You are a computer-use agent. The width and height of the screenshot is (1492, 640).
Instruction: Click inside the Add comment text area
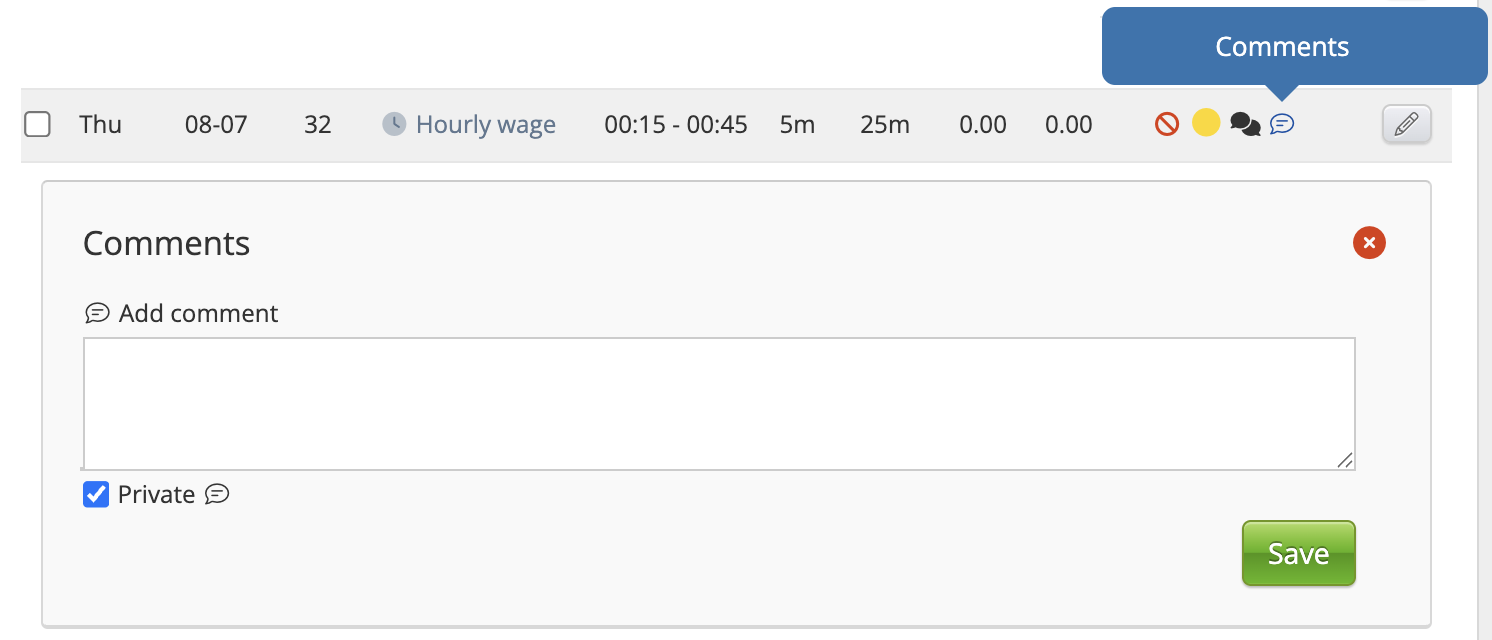(718, 403)
